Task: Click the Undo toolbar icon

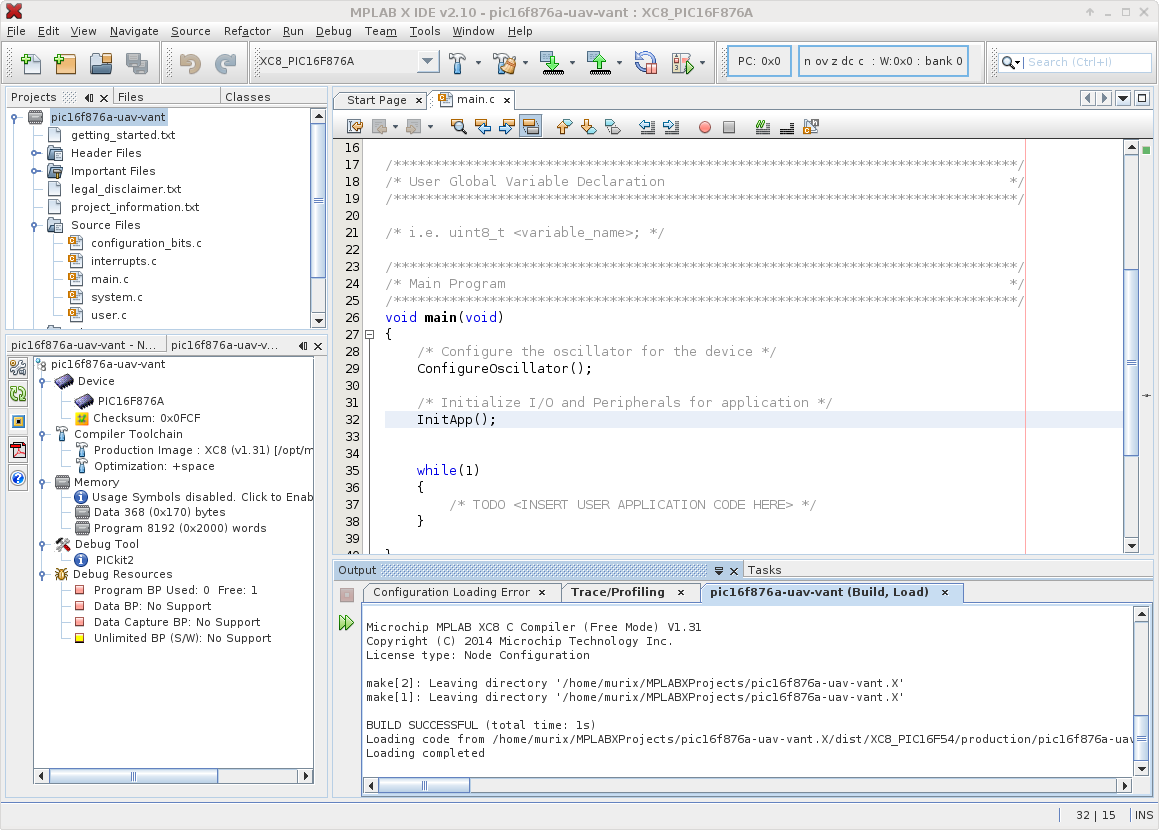Action: (x=190, y=63)
